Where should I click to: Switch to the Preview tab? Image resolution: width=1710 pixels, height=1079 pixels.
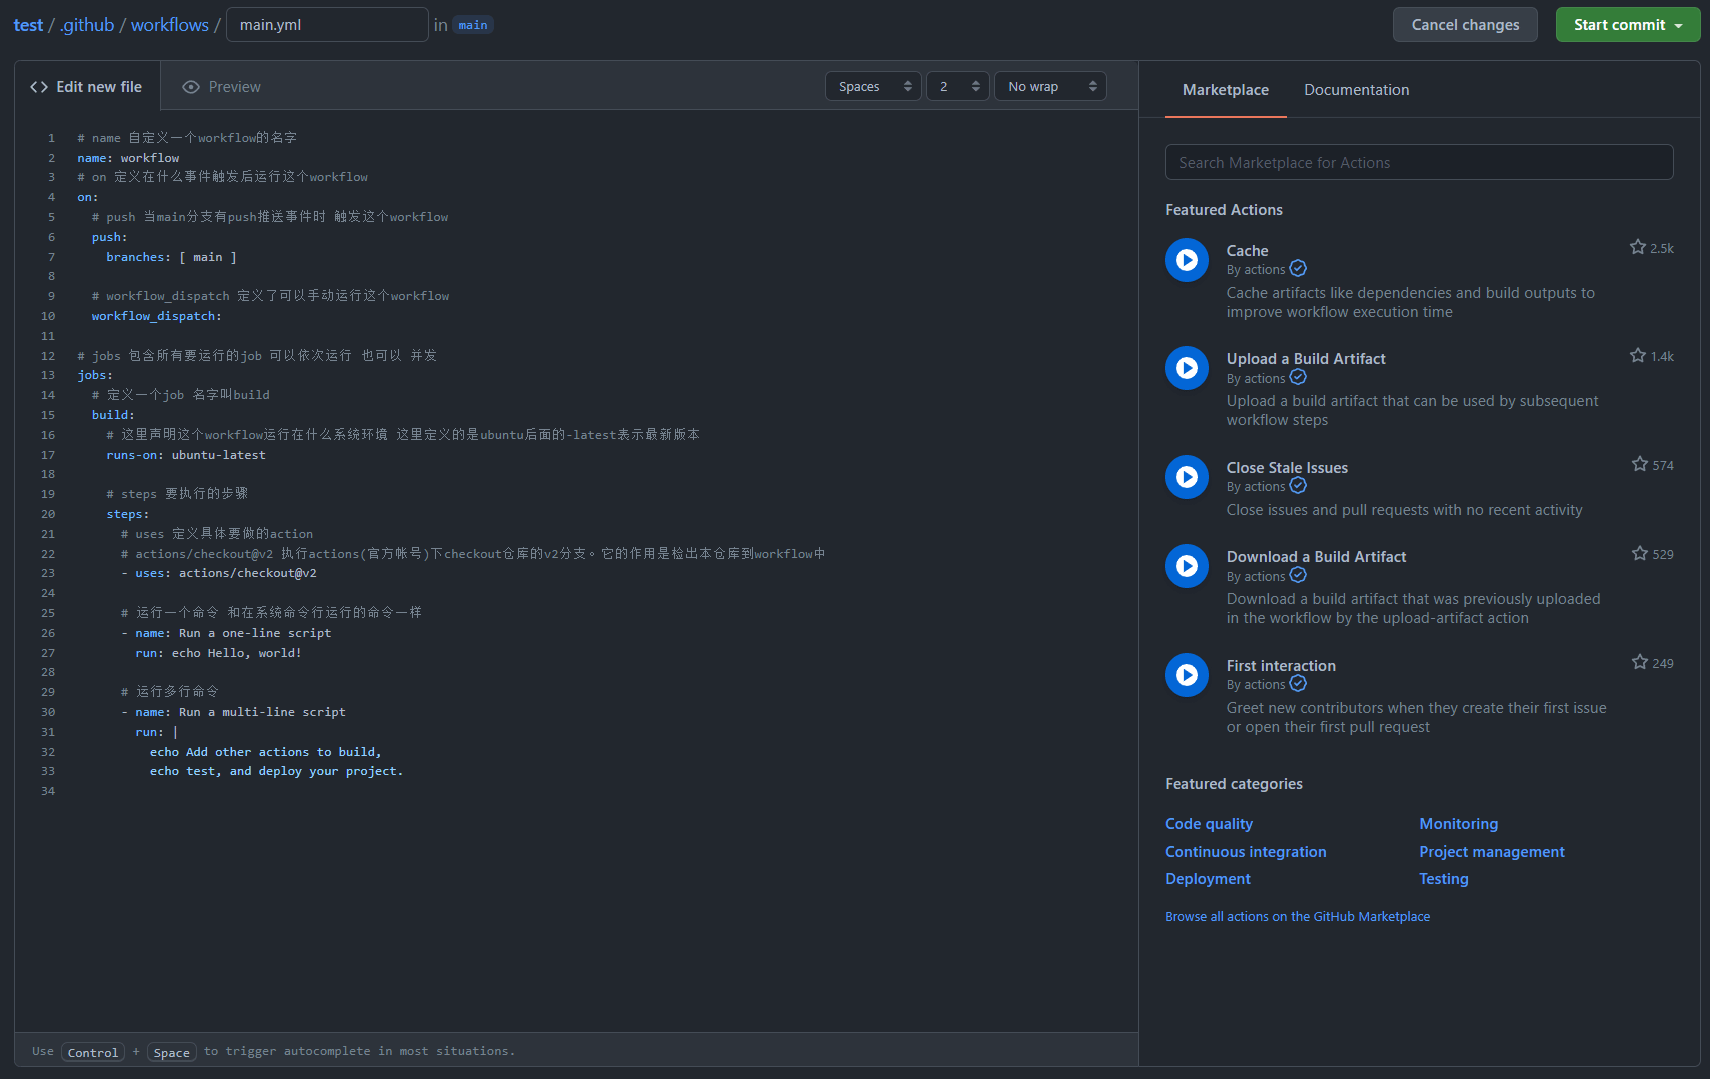pyautogui.click(x=221, y=87)
